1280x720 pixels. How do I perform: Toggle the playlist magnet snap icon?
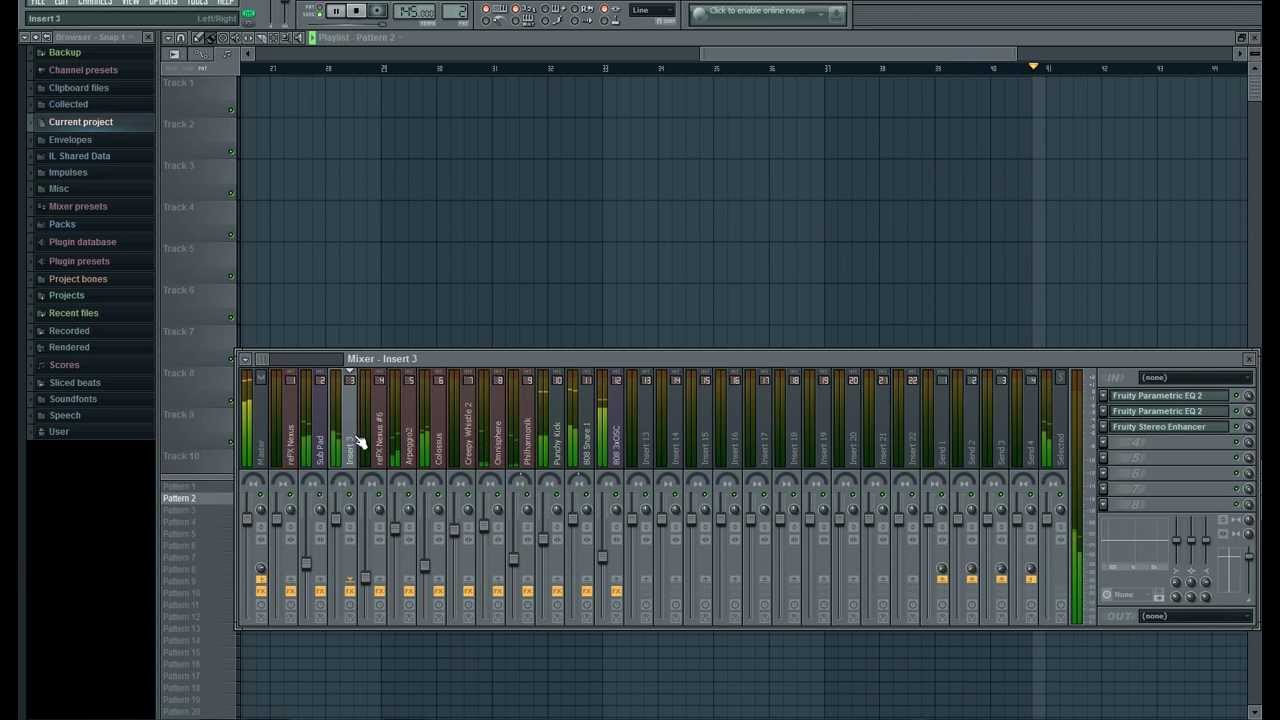click(181, 38)
